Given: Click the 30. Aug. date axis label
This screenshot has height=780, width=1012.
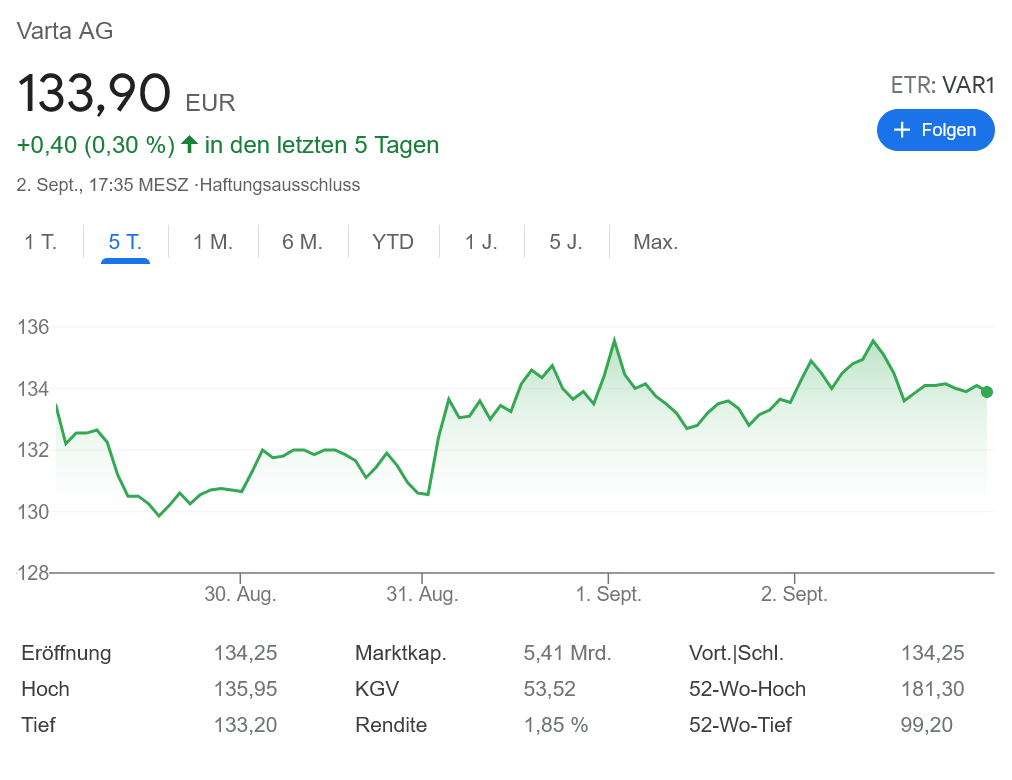Looking at the screenshot, I should [x=240, y=594].
